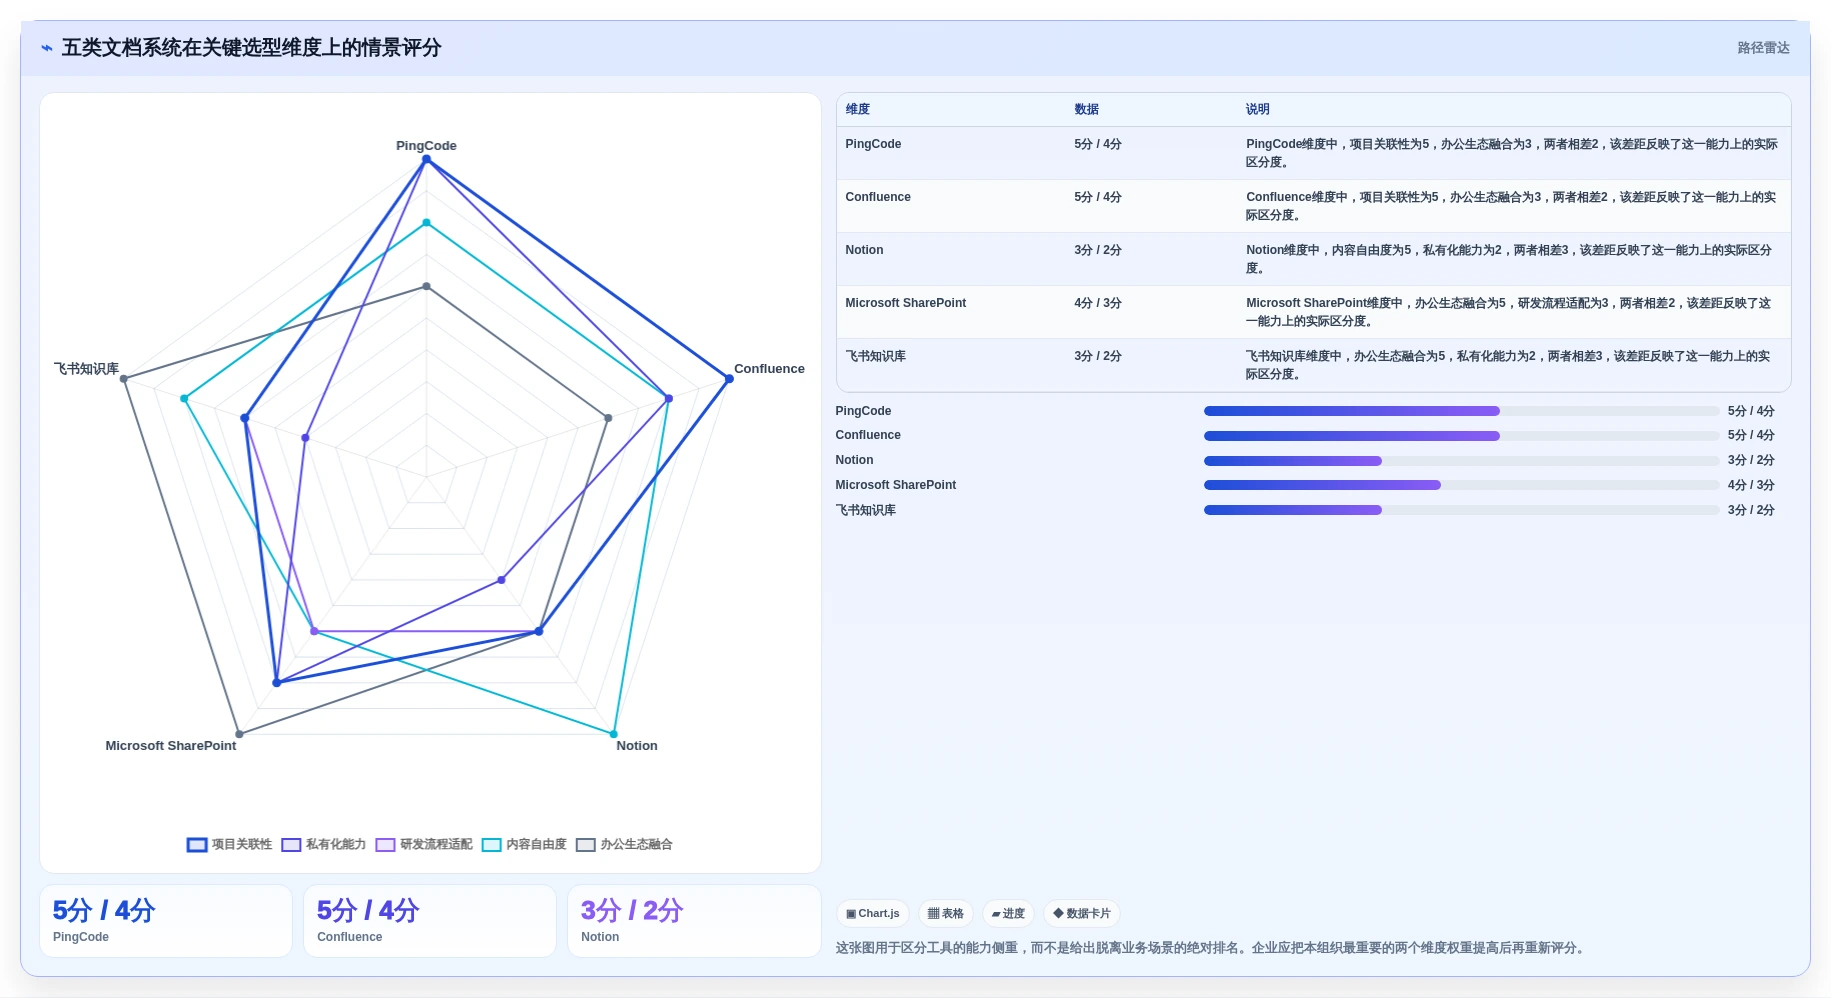Click the Microsoft SharePoint progress bar
The image size is (1831, 998).
[x=1461, y=485]
